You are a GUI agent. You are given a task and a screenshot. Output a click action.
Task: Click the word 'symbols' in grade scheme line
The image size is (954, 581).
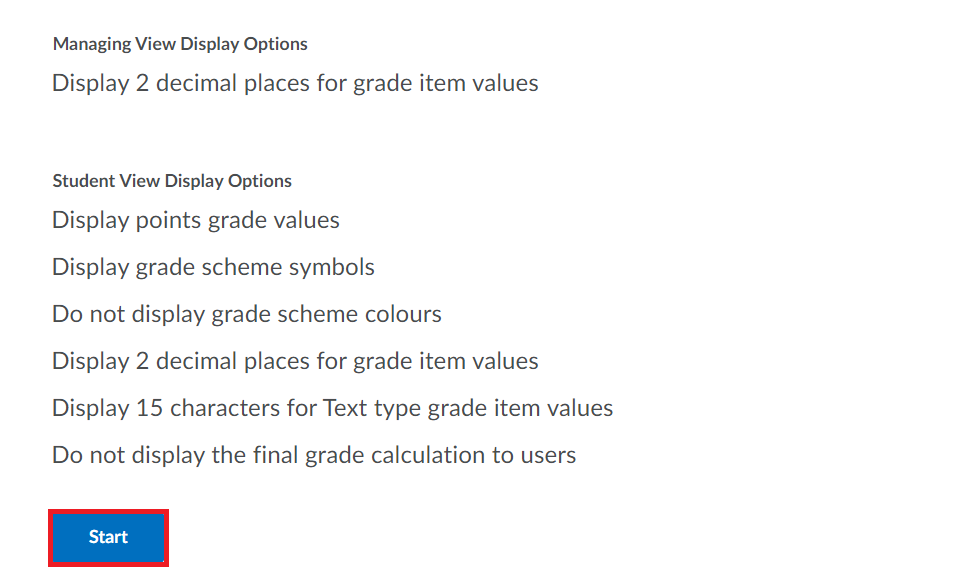pos(332,268)
